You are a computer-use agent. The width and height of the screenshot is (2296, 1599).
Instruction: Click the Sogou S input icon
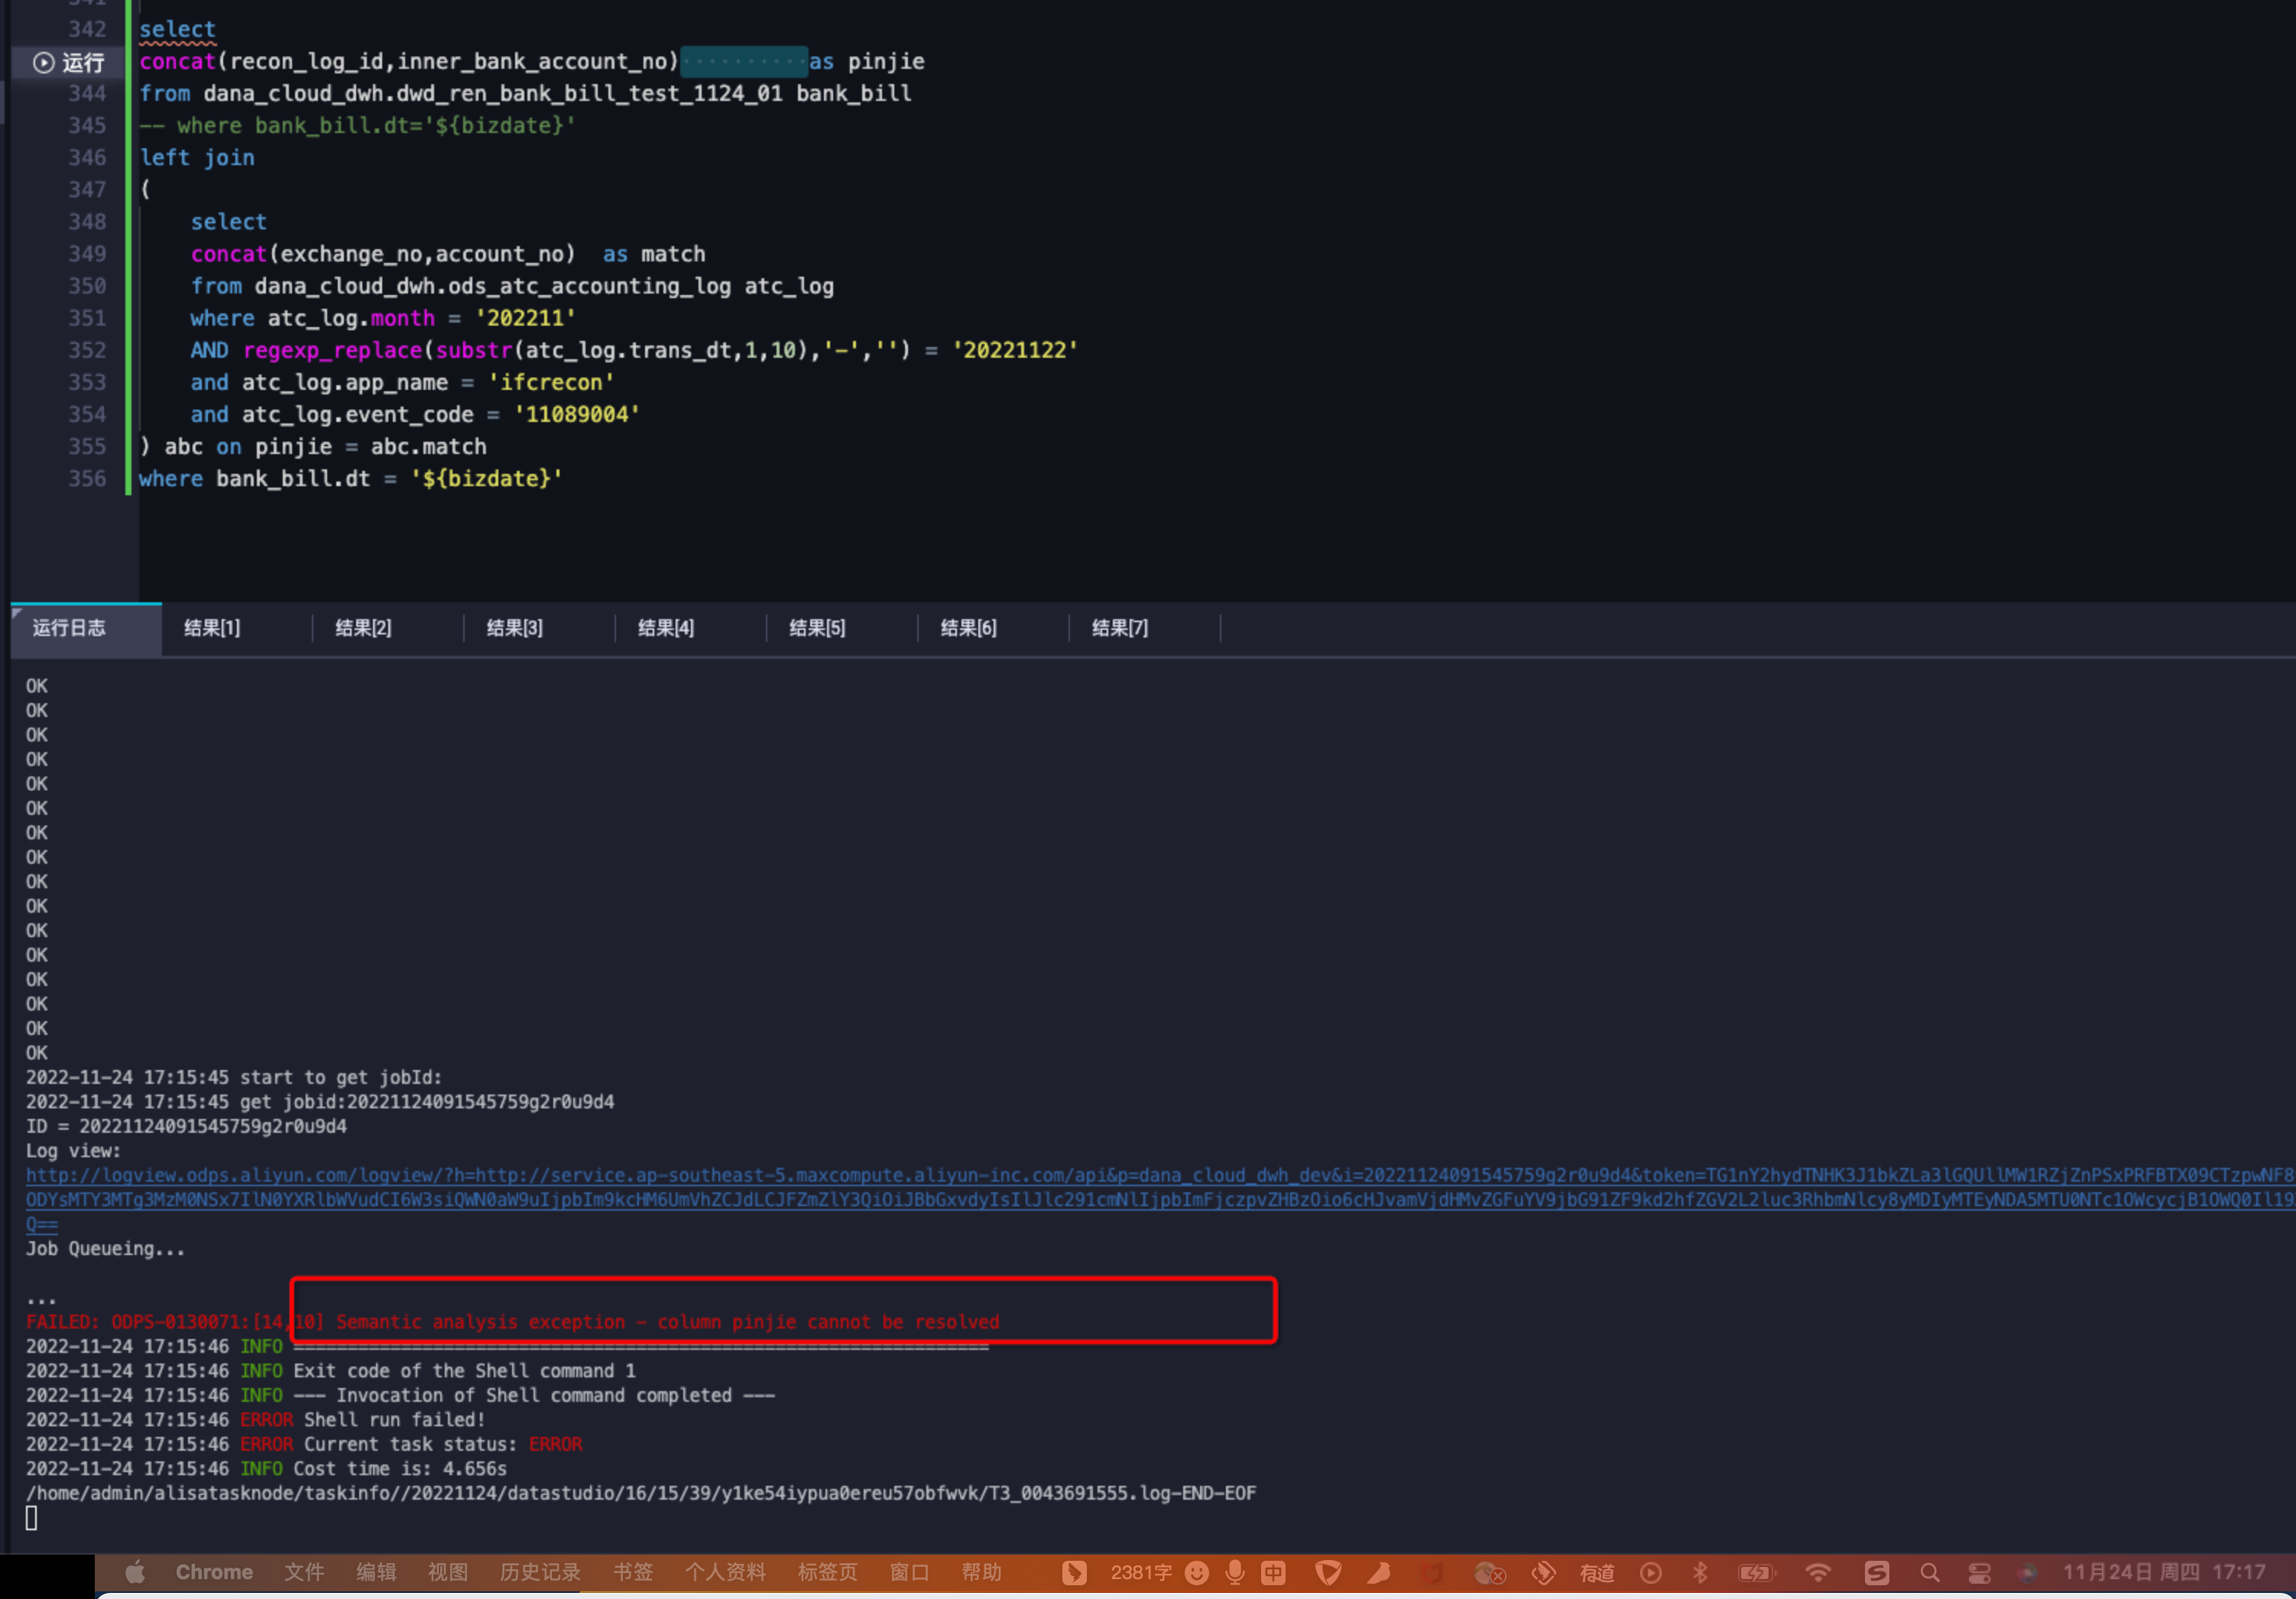(1877, 1572)
